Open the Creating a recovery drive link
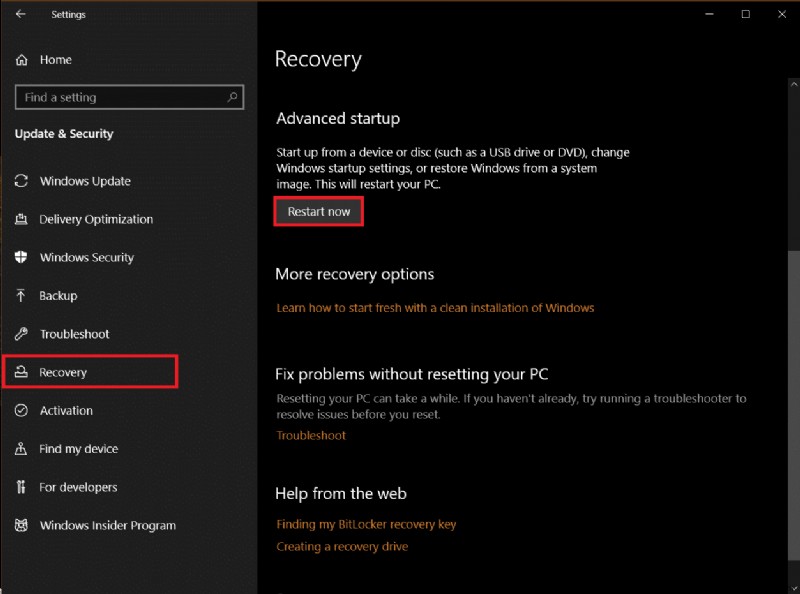 tap(341, 546)
